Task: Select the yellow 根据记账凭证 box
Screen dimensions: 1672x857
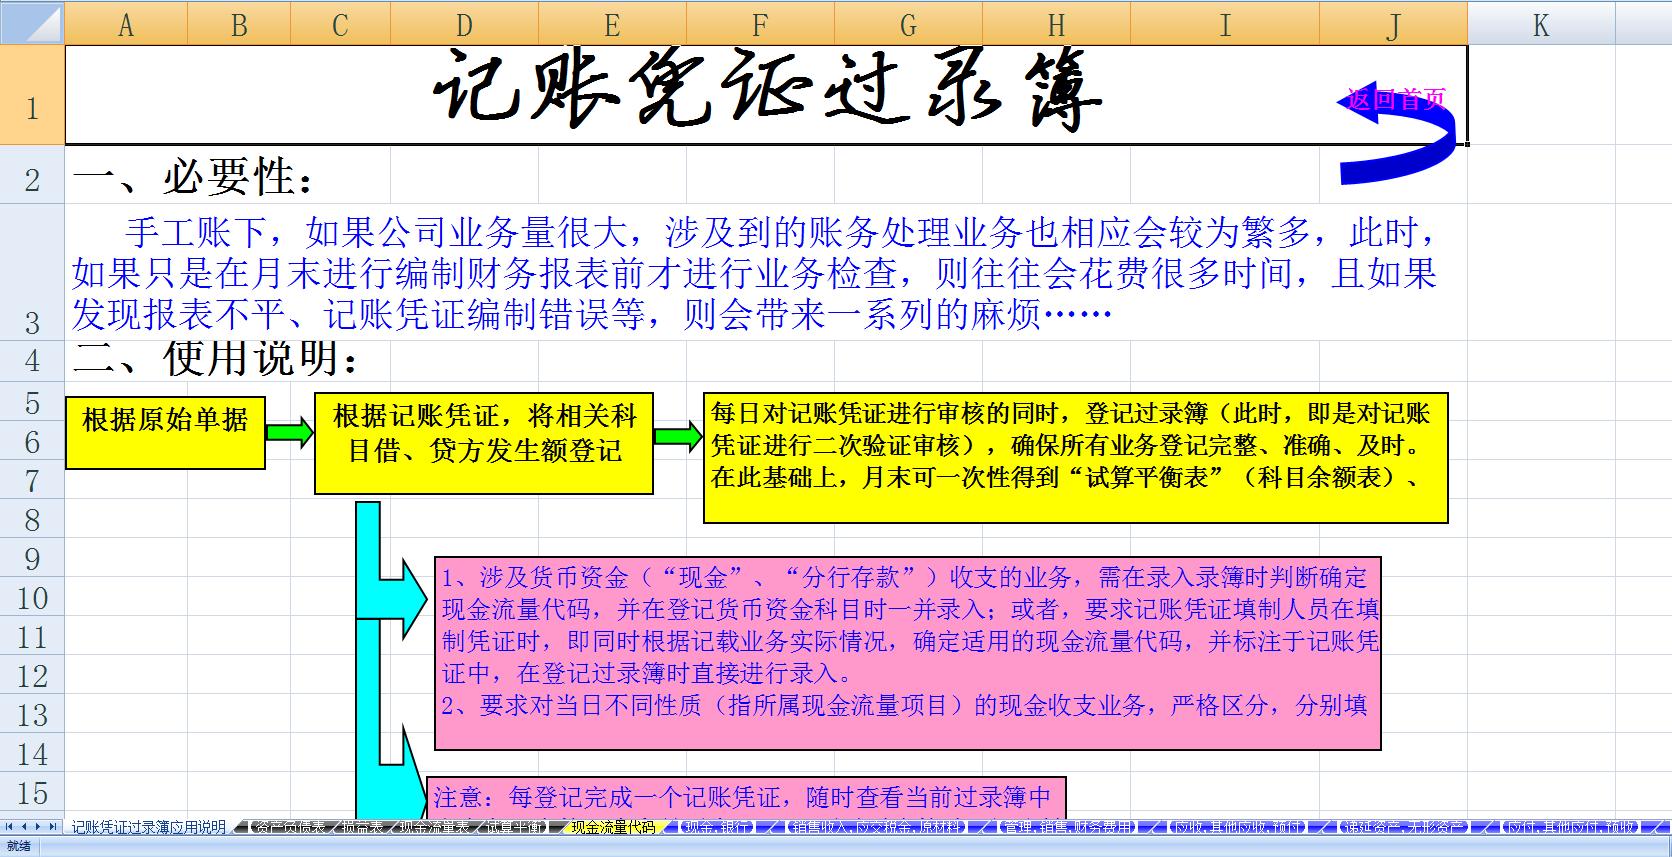Action: click(484, 443)
